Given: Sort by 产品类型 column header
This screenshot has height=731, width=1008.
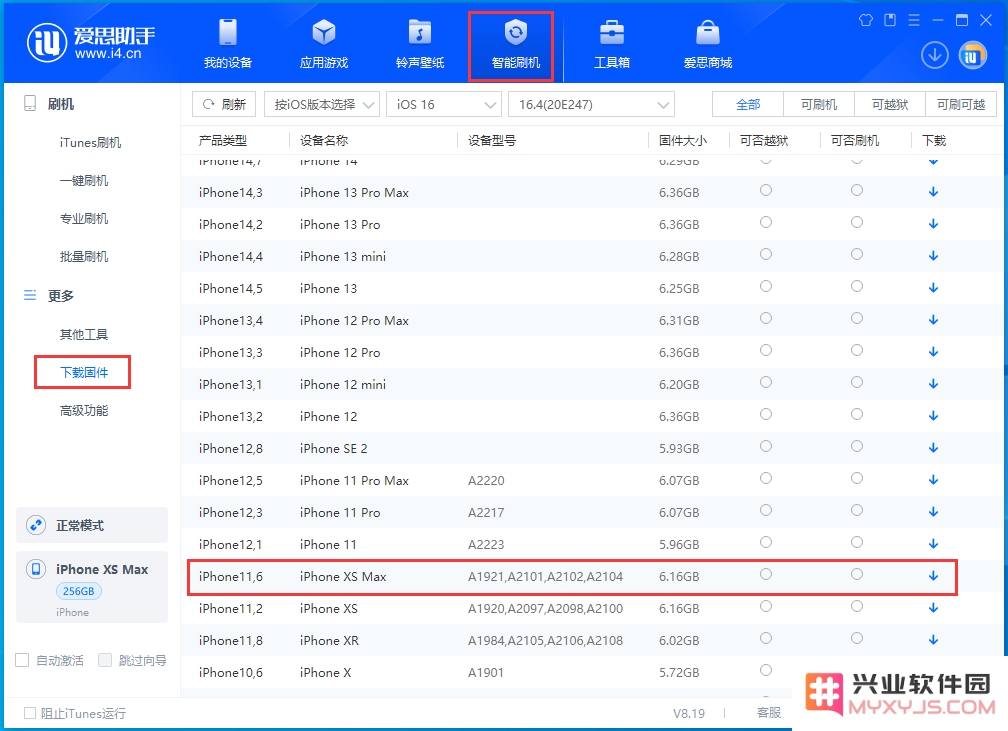Looking at the screenshot, I should 222,140.
